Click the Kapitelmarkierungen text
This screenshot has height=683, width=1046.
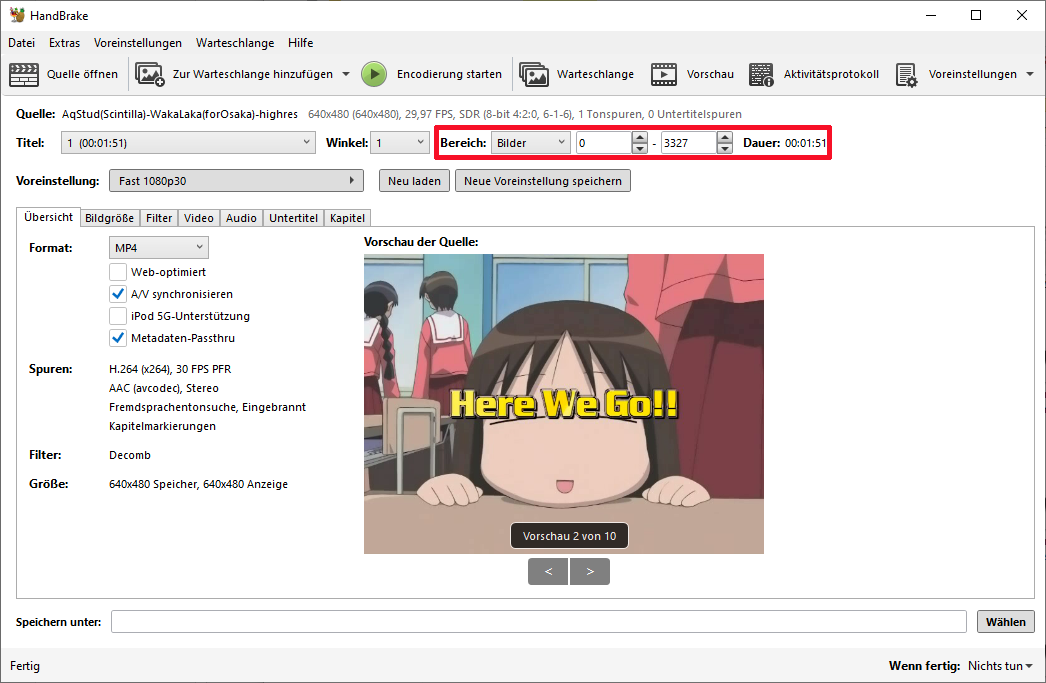pos(163,426)
